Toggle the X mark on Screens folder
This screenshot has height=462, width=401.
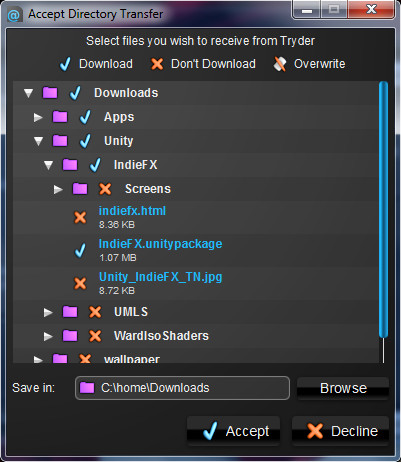pos(105,189)
